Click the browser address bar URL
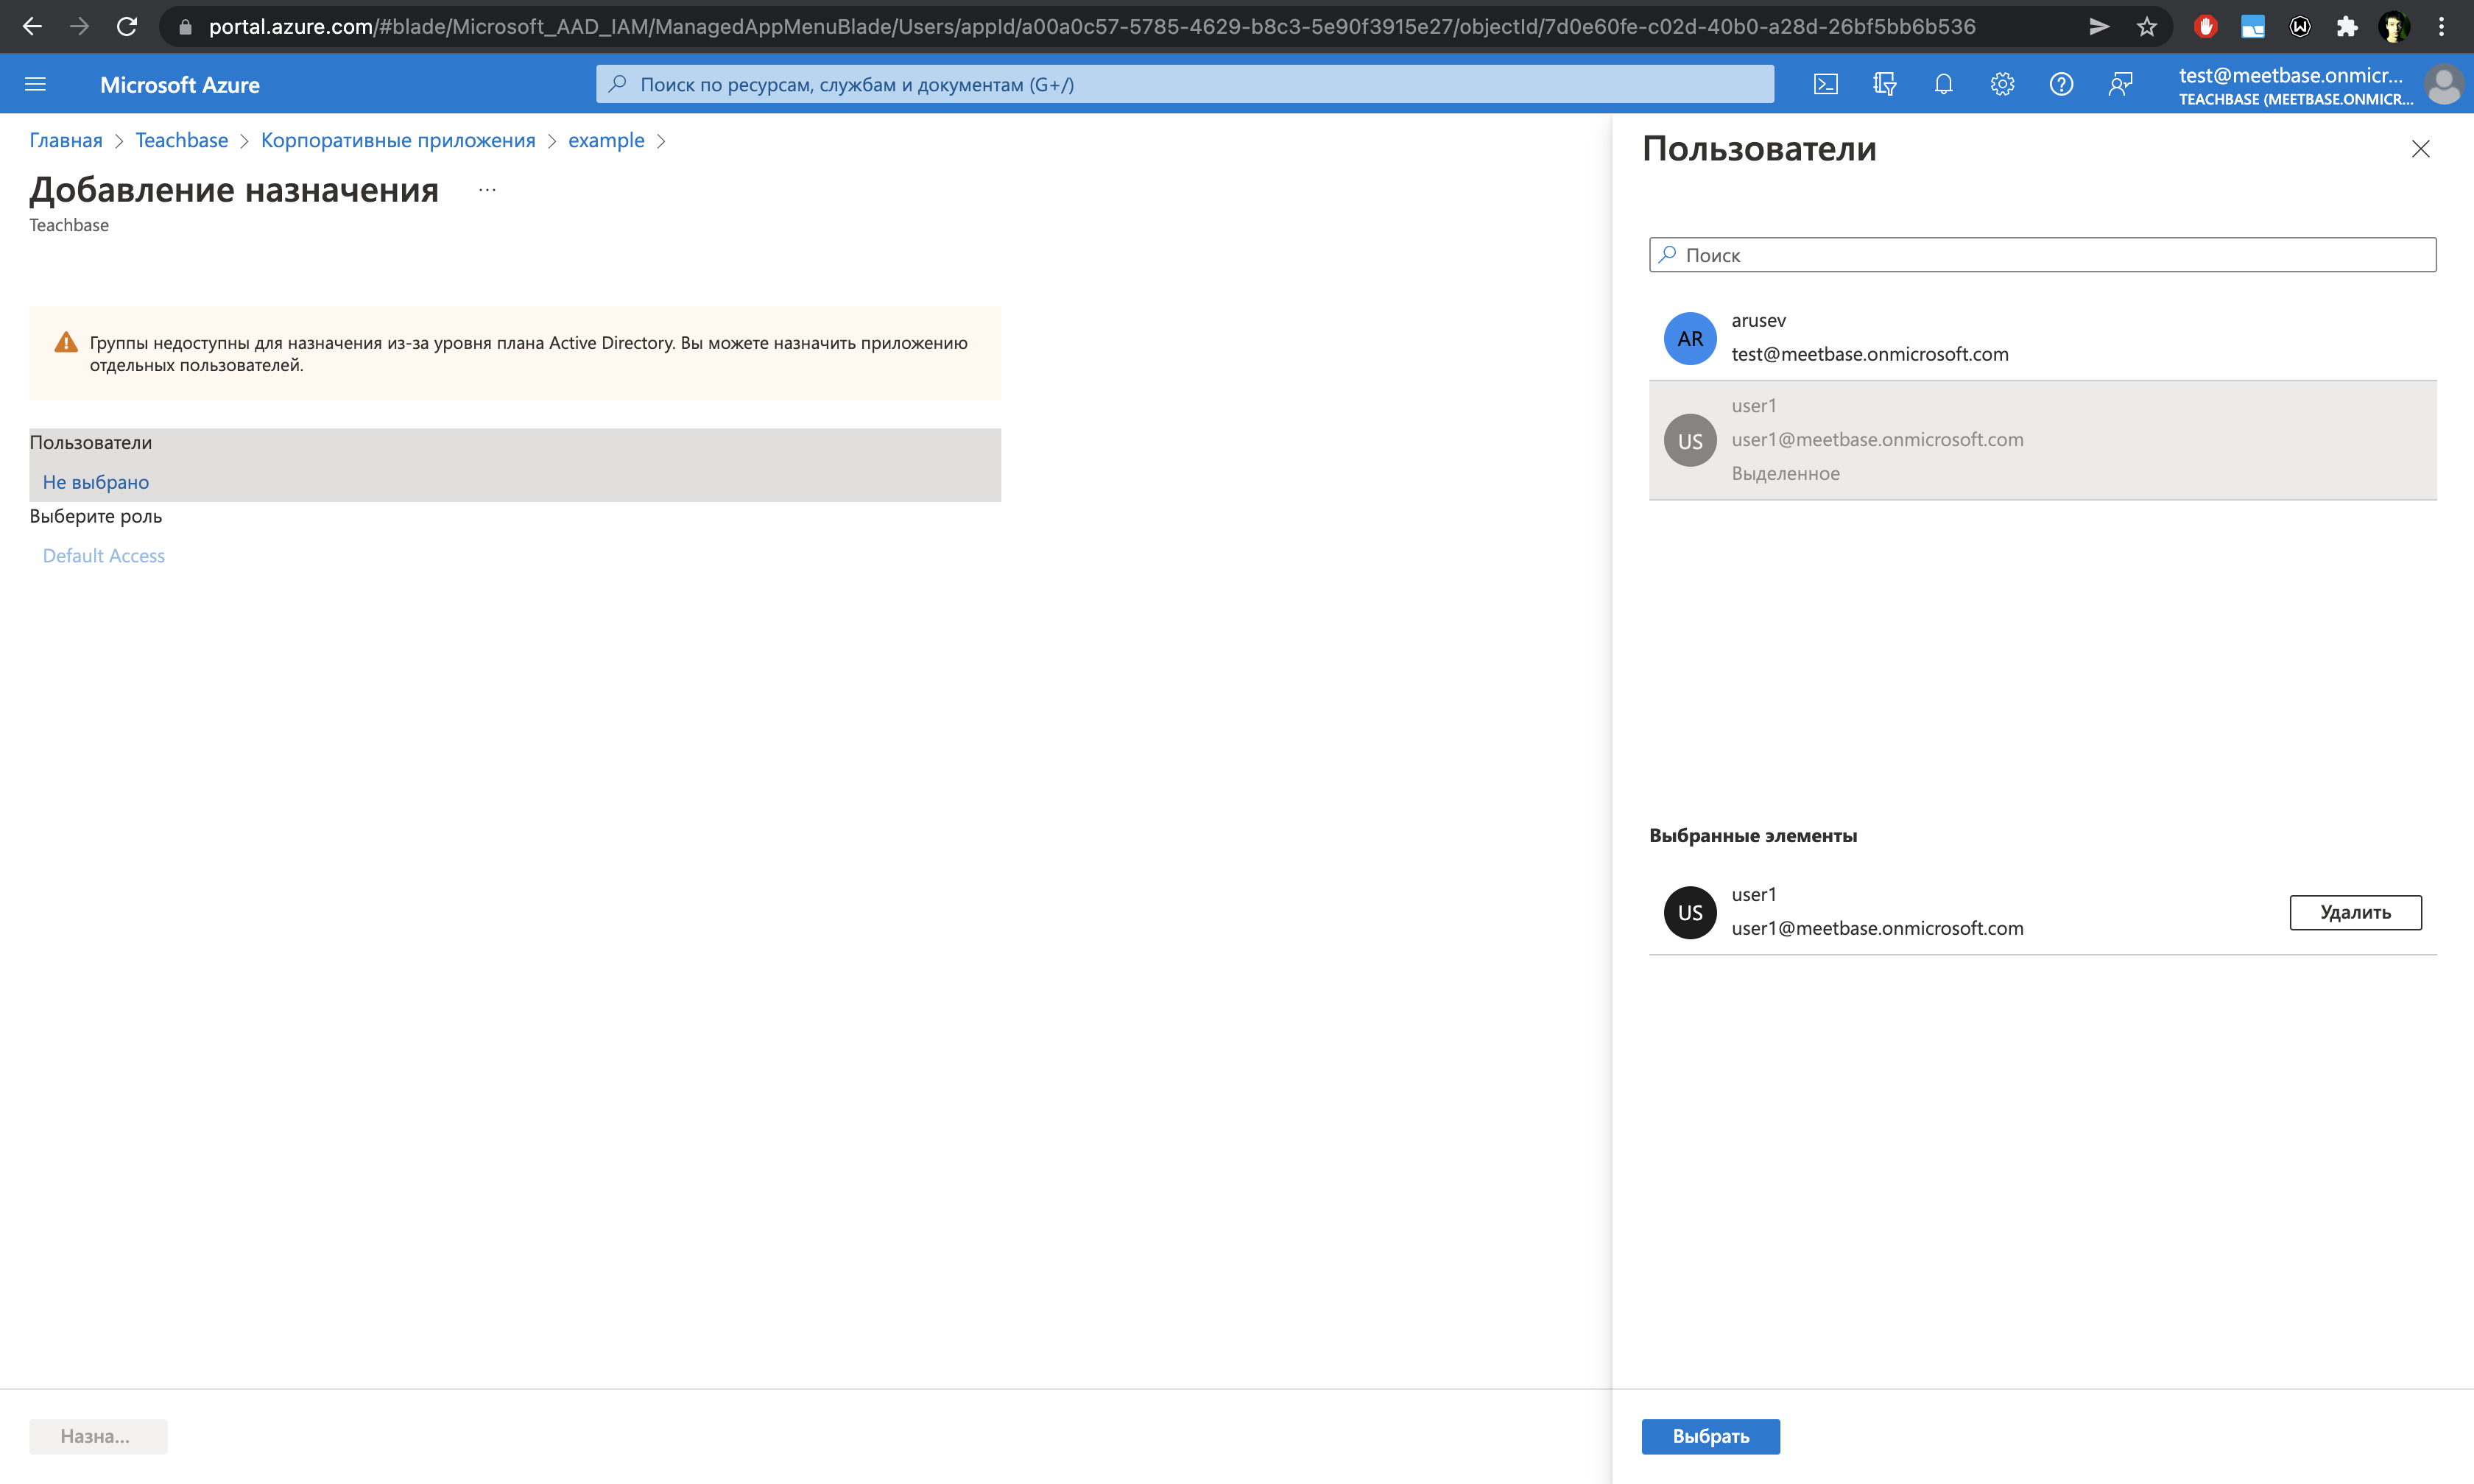 pos(1092,27)
